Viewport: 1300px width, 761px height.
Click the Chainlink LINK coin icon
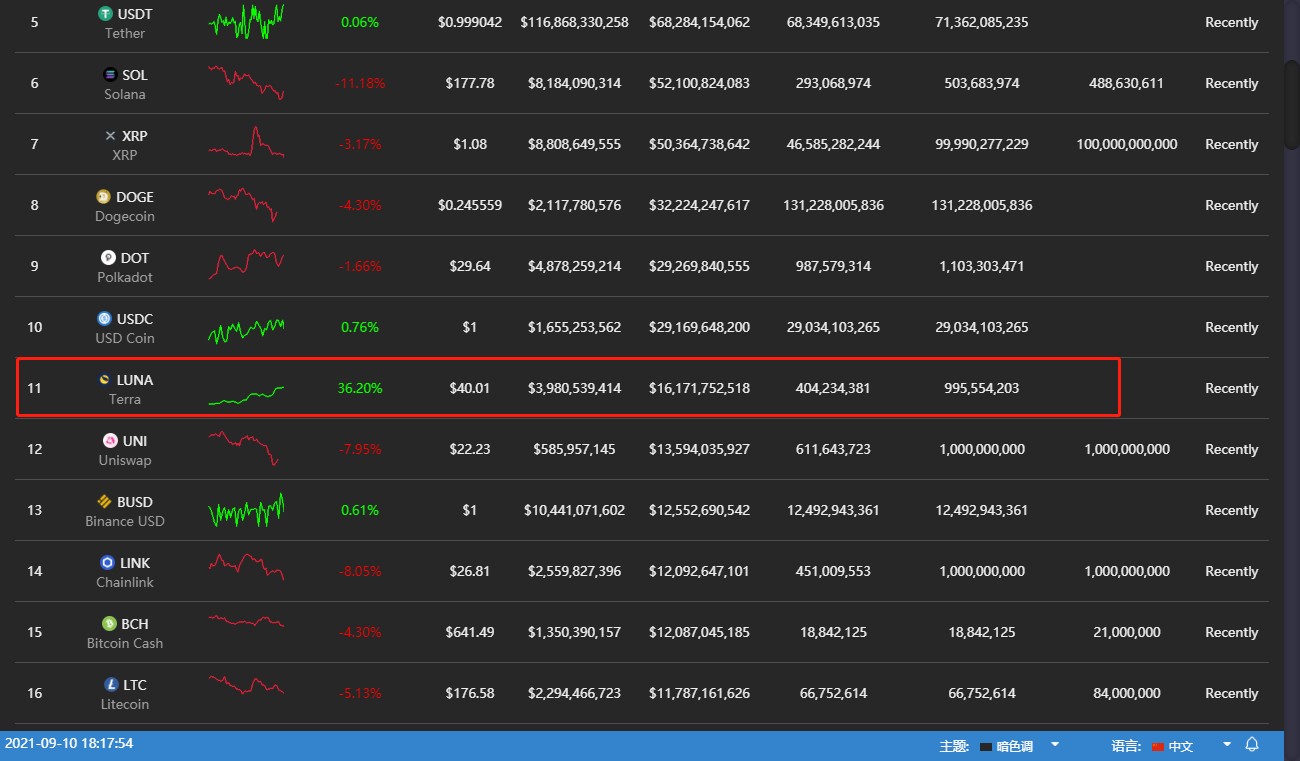point(107,563)
